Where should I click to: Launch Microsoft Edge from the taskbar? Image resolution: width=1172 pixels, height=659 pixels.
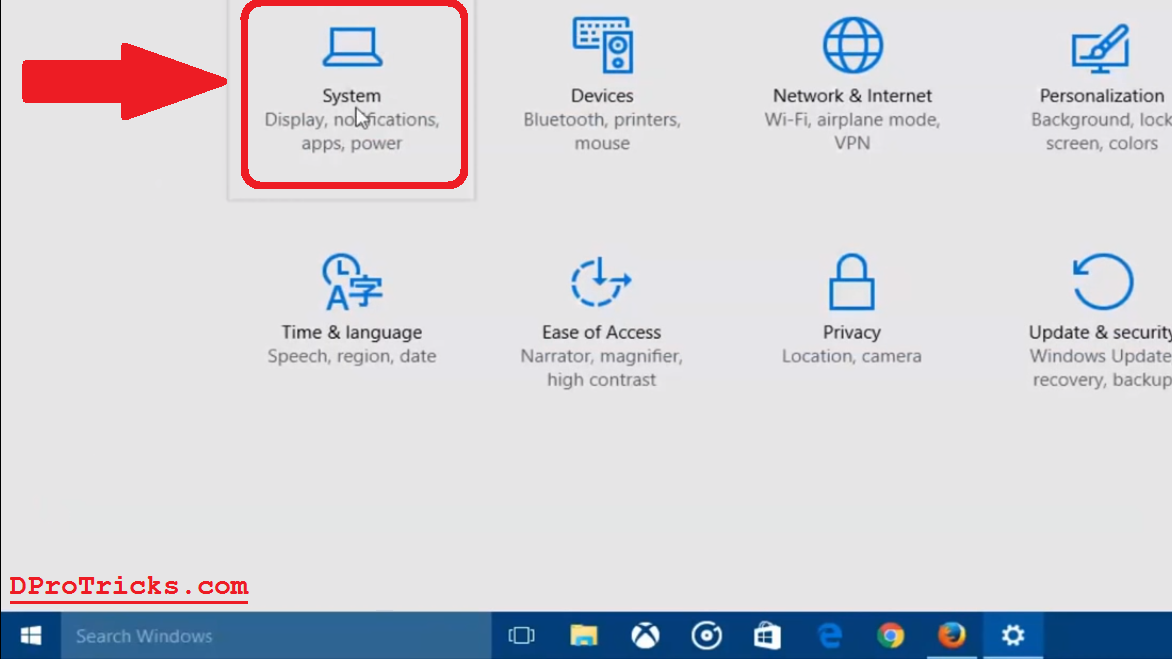point(829,636)
